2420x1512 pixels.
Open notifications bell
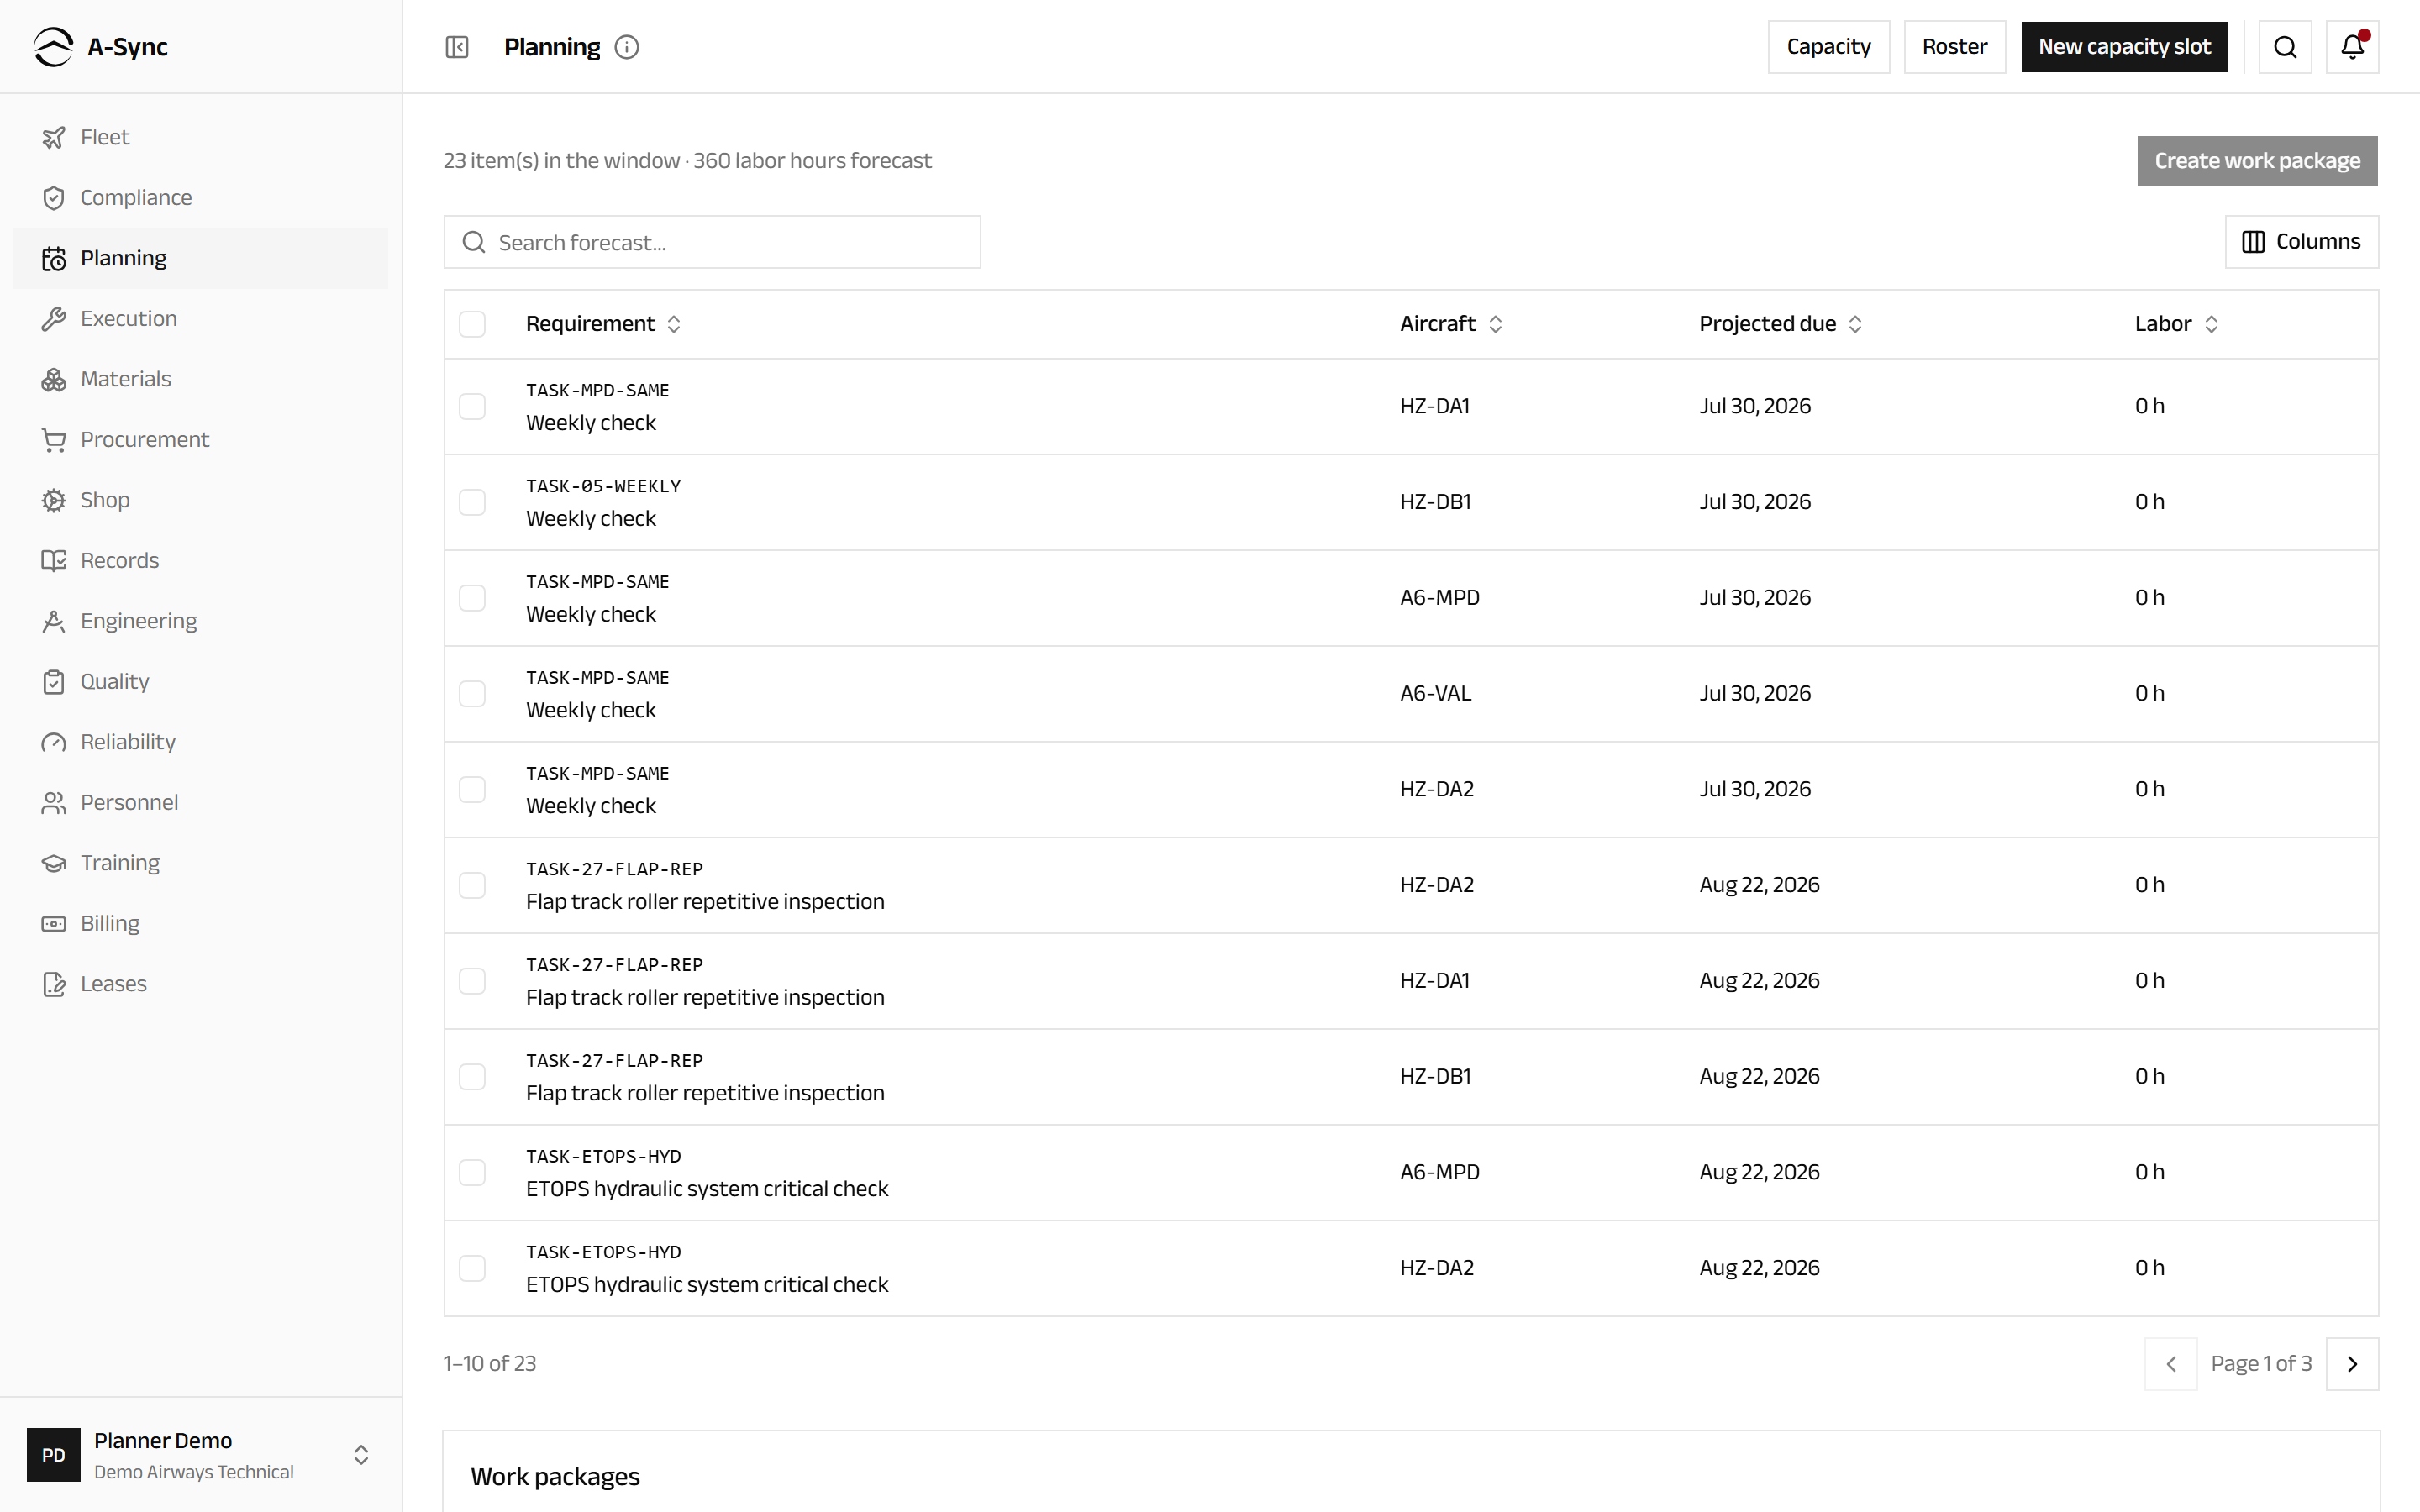coord(2352,47)
